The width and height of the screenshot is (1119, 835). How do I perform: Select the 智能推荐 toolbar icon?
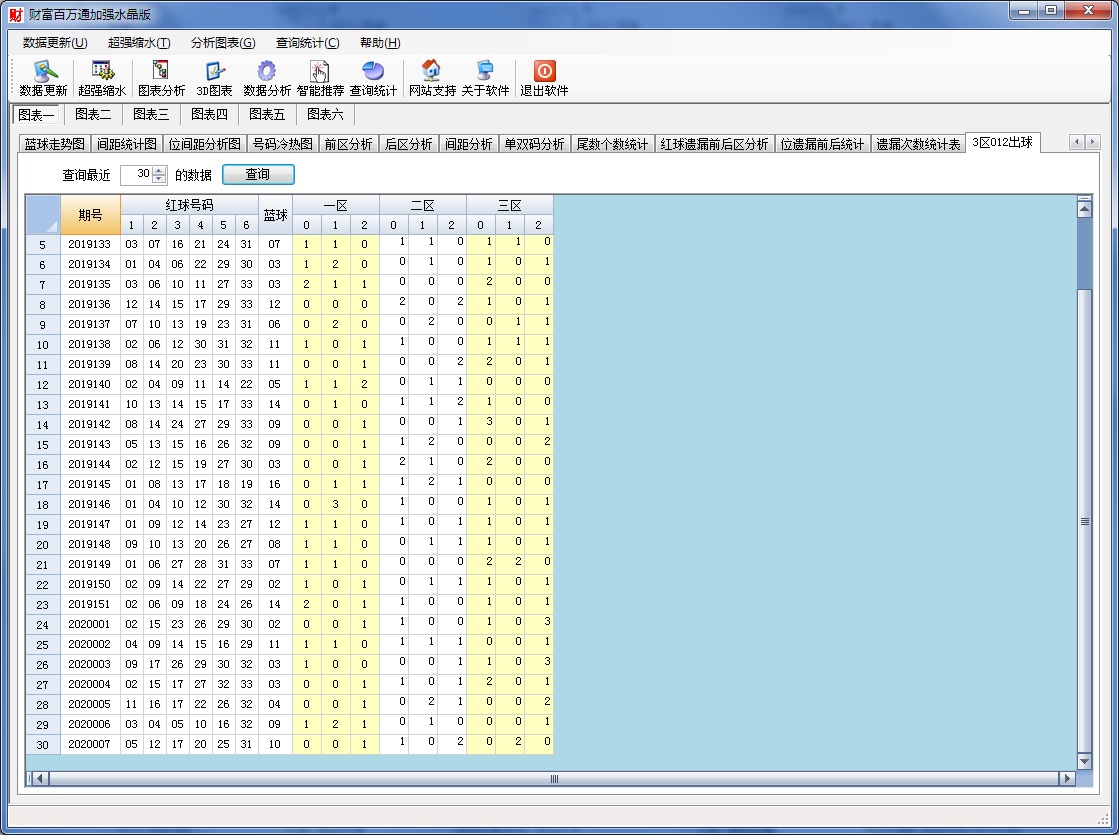pos(320,72)
